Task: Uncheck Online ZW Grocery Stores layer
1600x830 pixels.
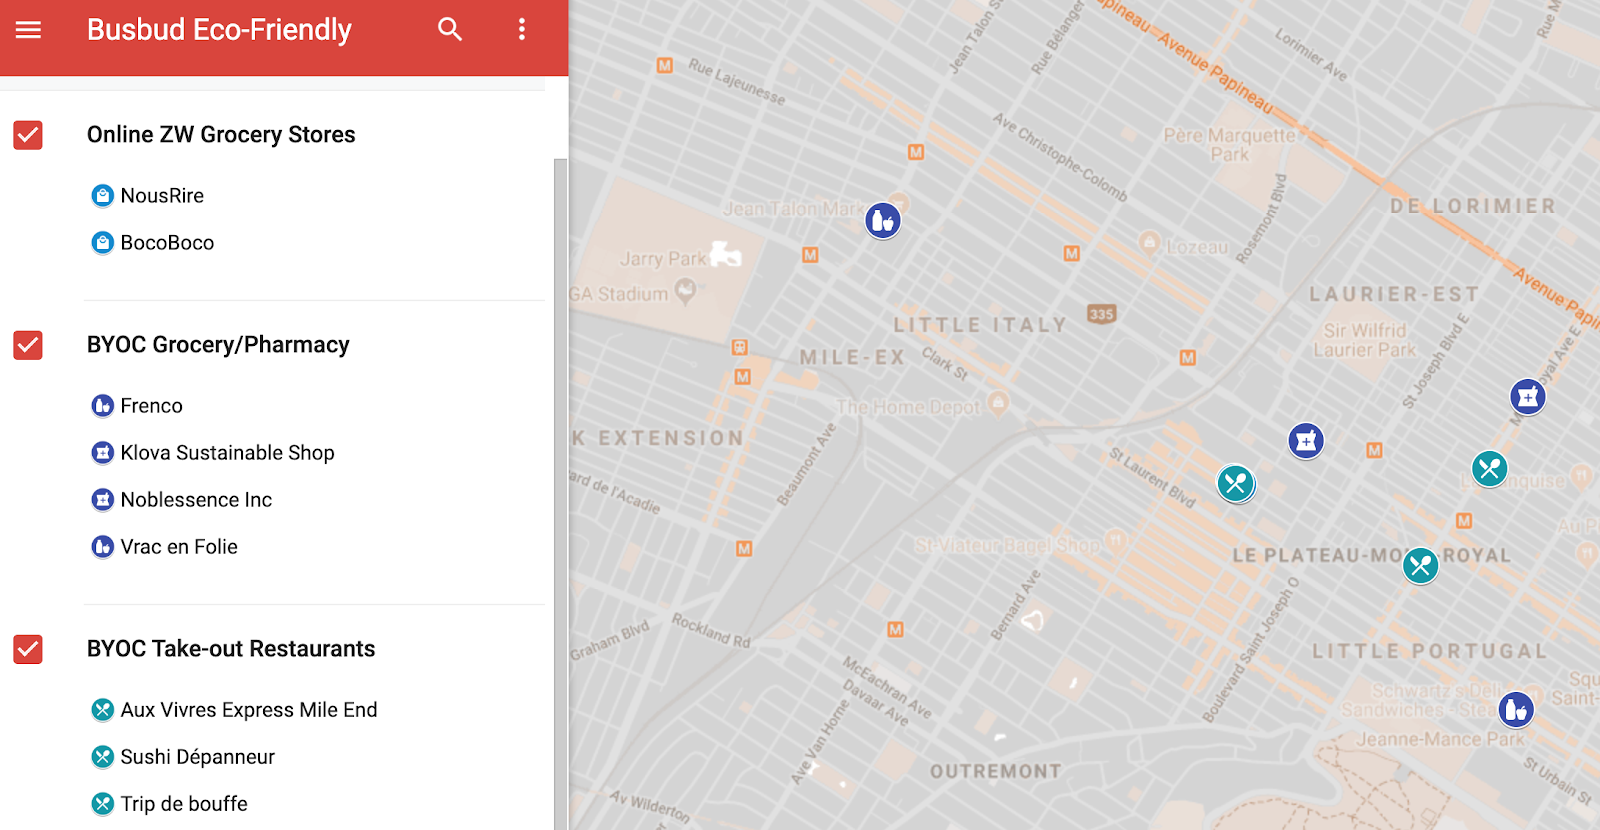Action: 28,135
